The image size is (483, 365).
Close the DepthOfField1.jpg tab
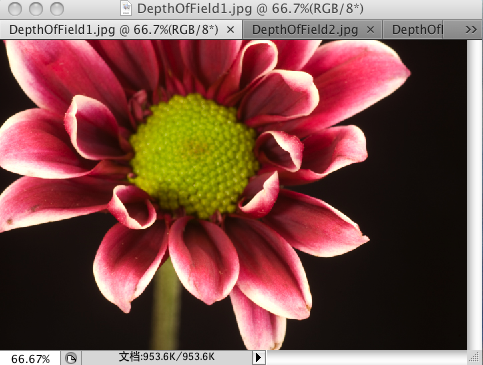230,30
